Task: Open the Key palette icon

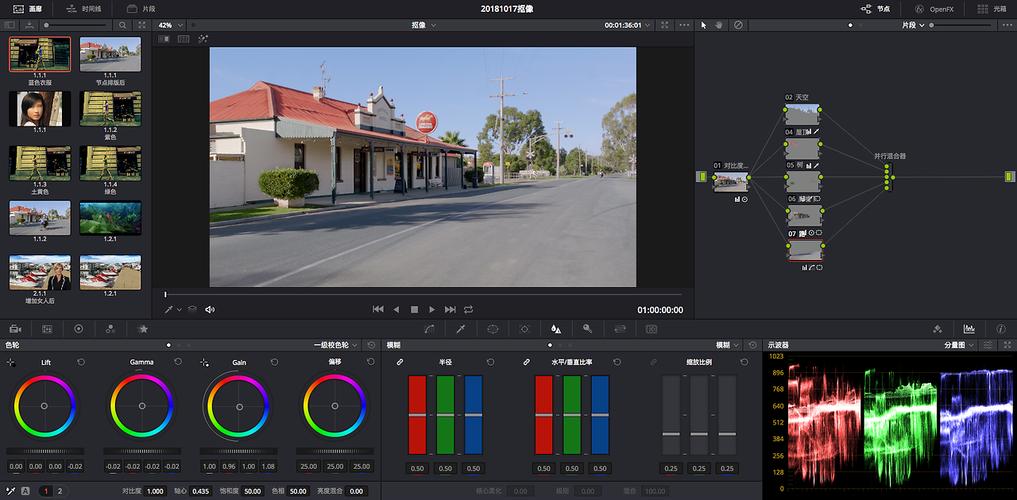Action: (588, 328)
